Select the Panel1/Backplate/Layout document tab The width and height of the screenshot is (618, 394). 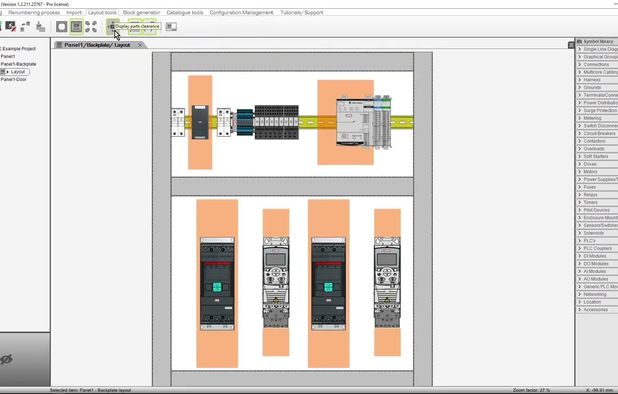pyautogui.click(x=97, y=45)
